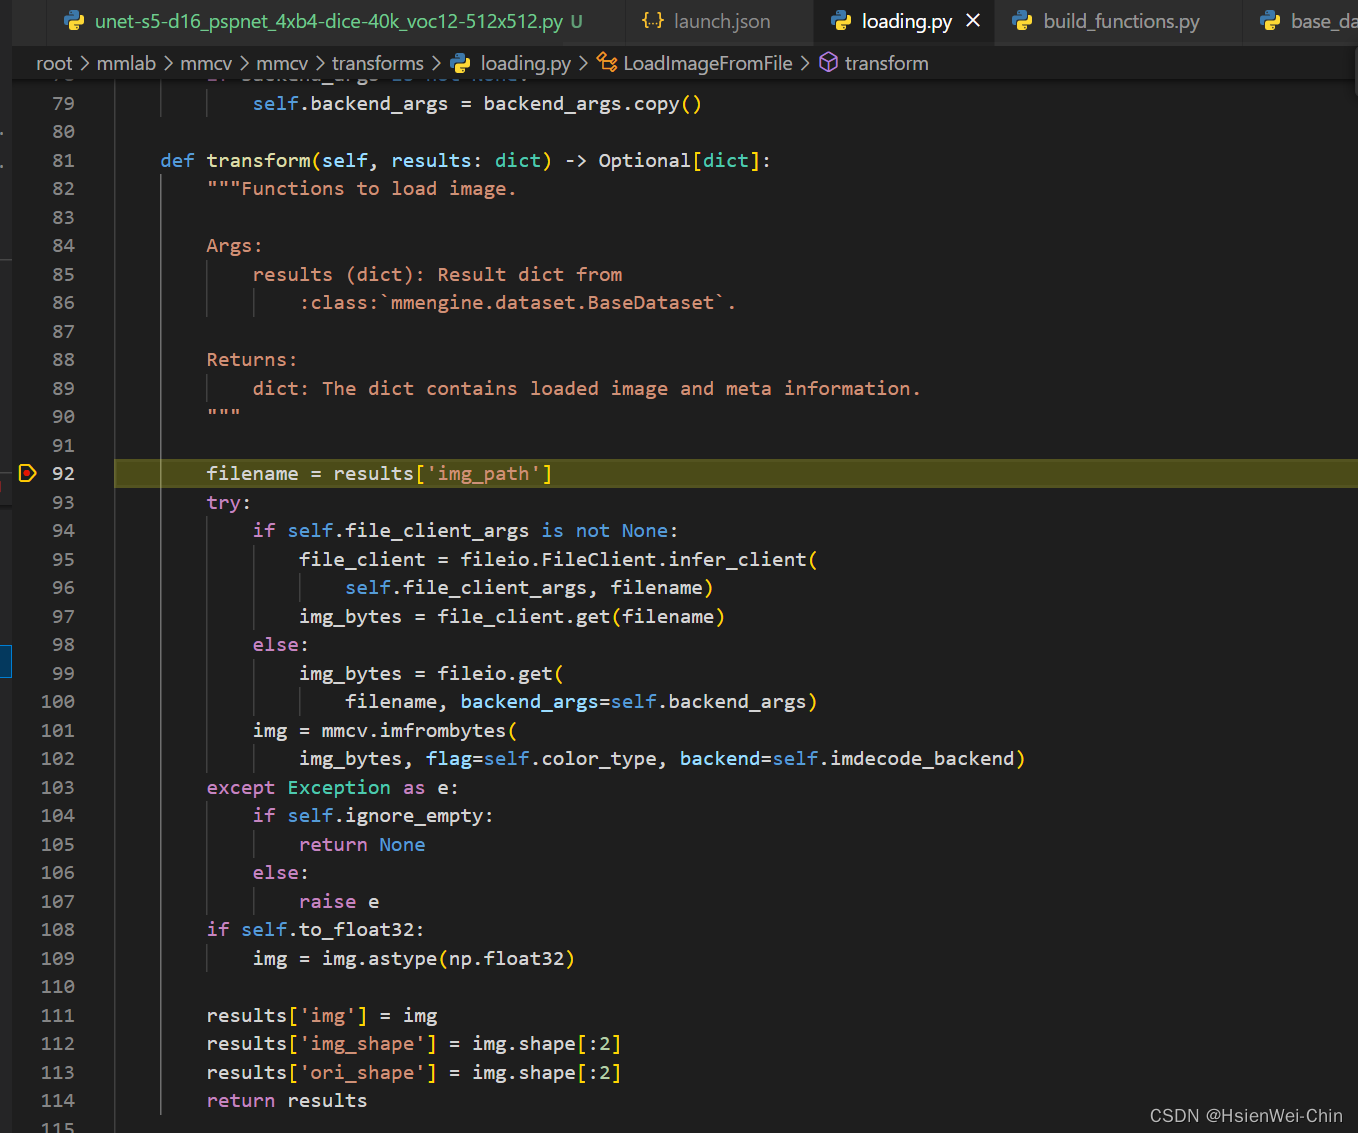The image size is (1358, 1133).
Task: Click line number 93 in the gutter
Action: click(63, 502)
